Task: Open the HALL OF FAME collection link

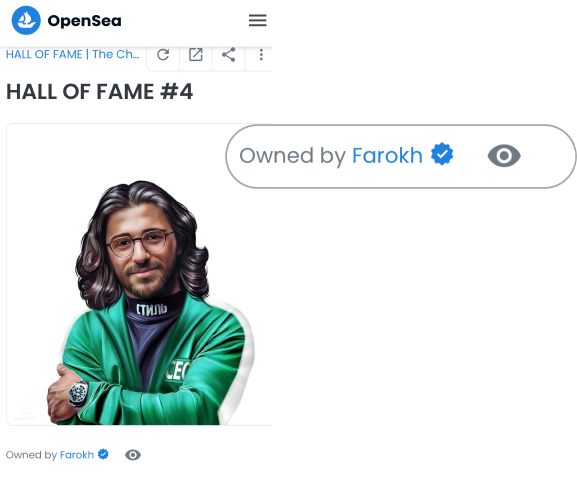Action: [72, 54]
